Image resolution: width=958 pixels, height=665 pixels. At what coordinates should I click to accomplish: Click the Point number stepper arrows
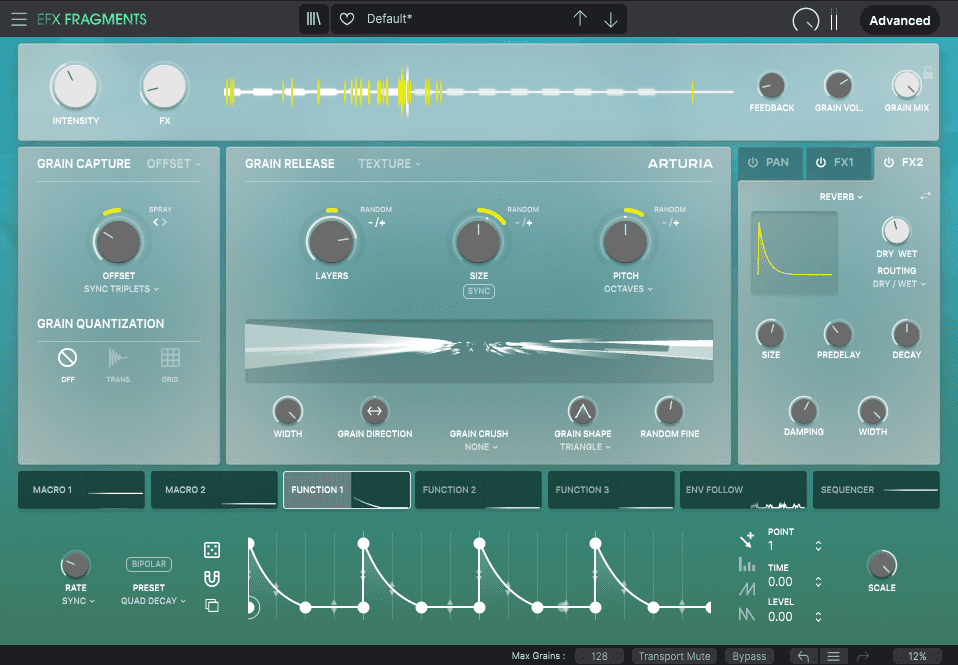pos(818,546)
